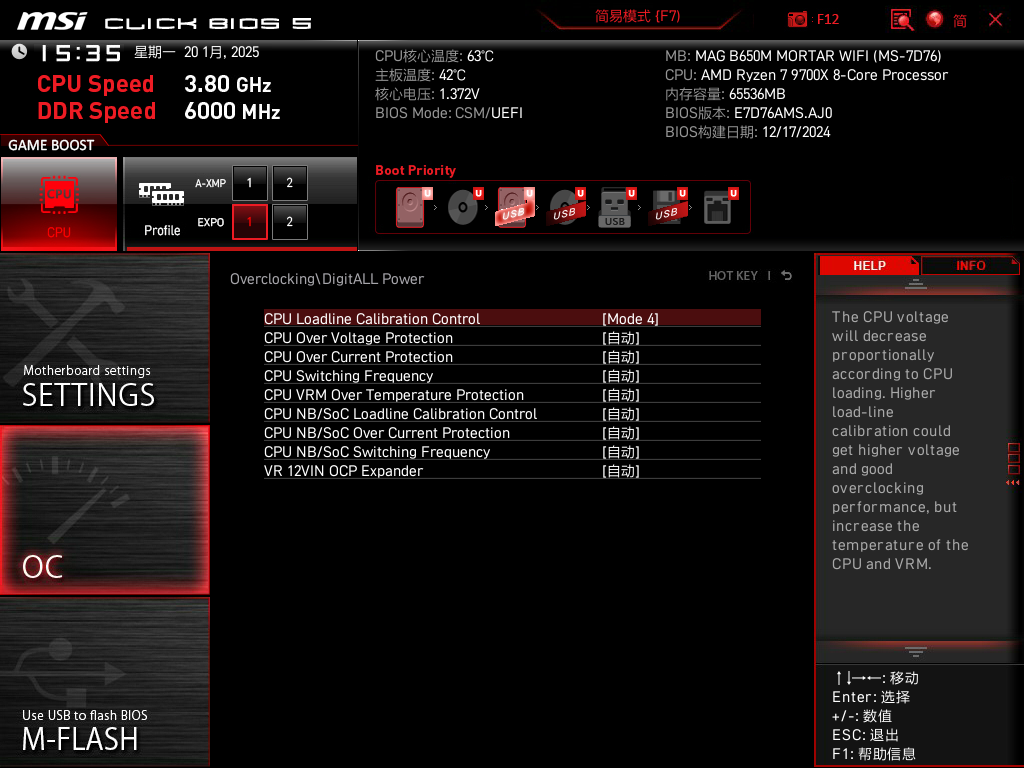Open CPU Loadline Calibration Control Mode 4 options
Screen dimensions: 1024x768
pos(630,319)
